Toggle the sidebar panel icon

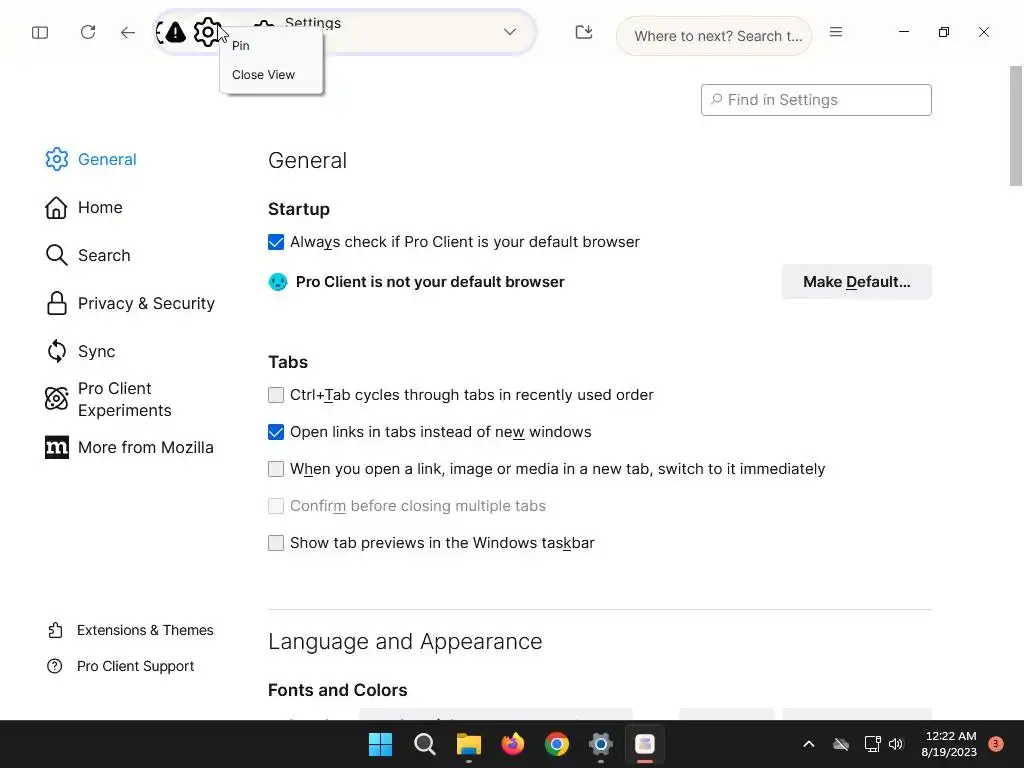point(40,32)
